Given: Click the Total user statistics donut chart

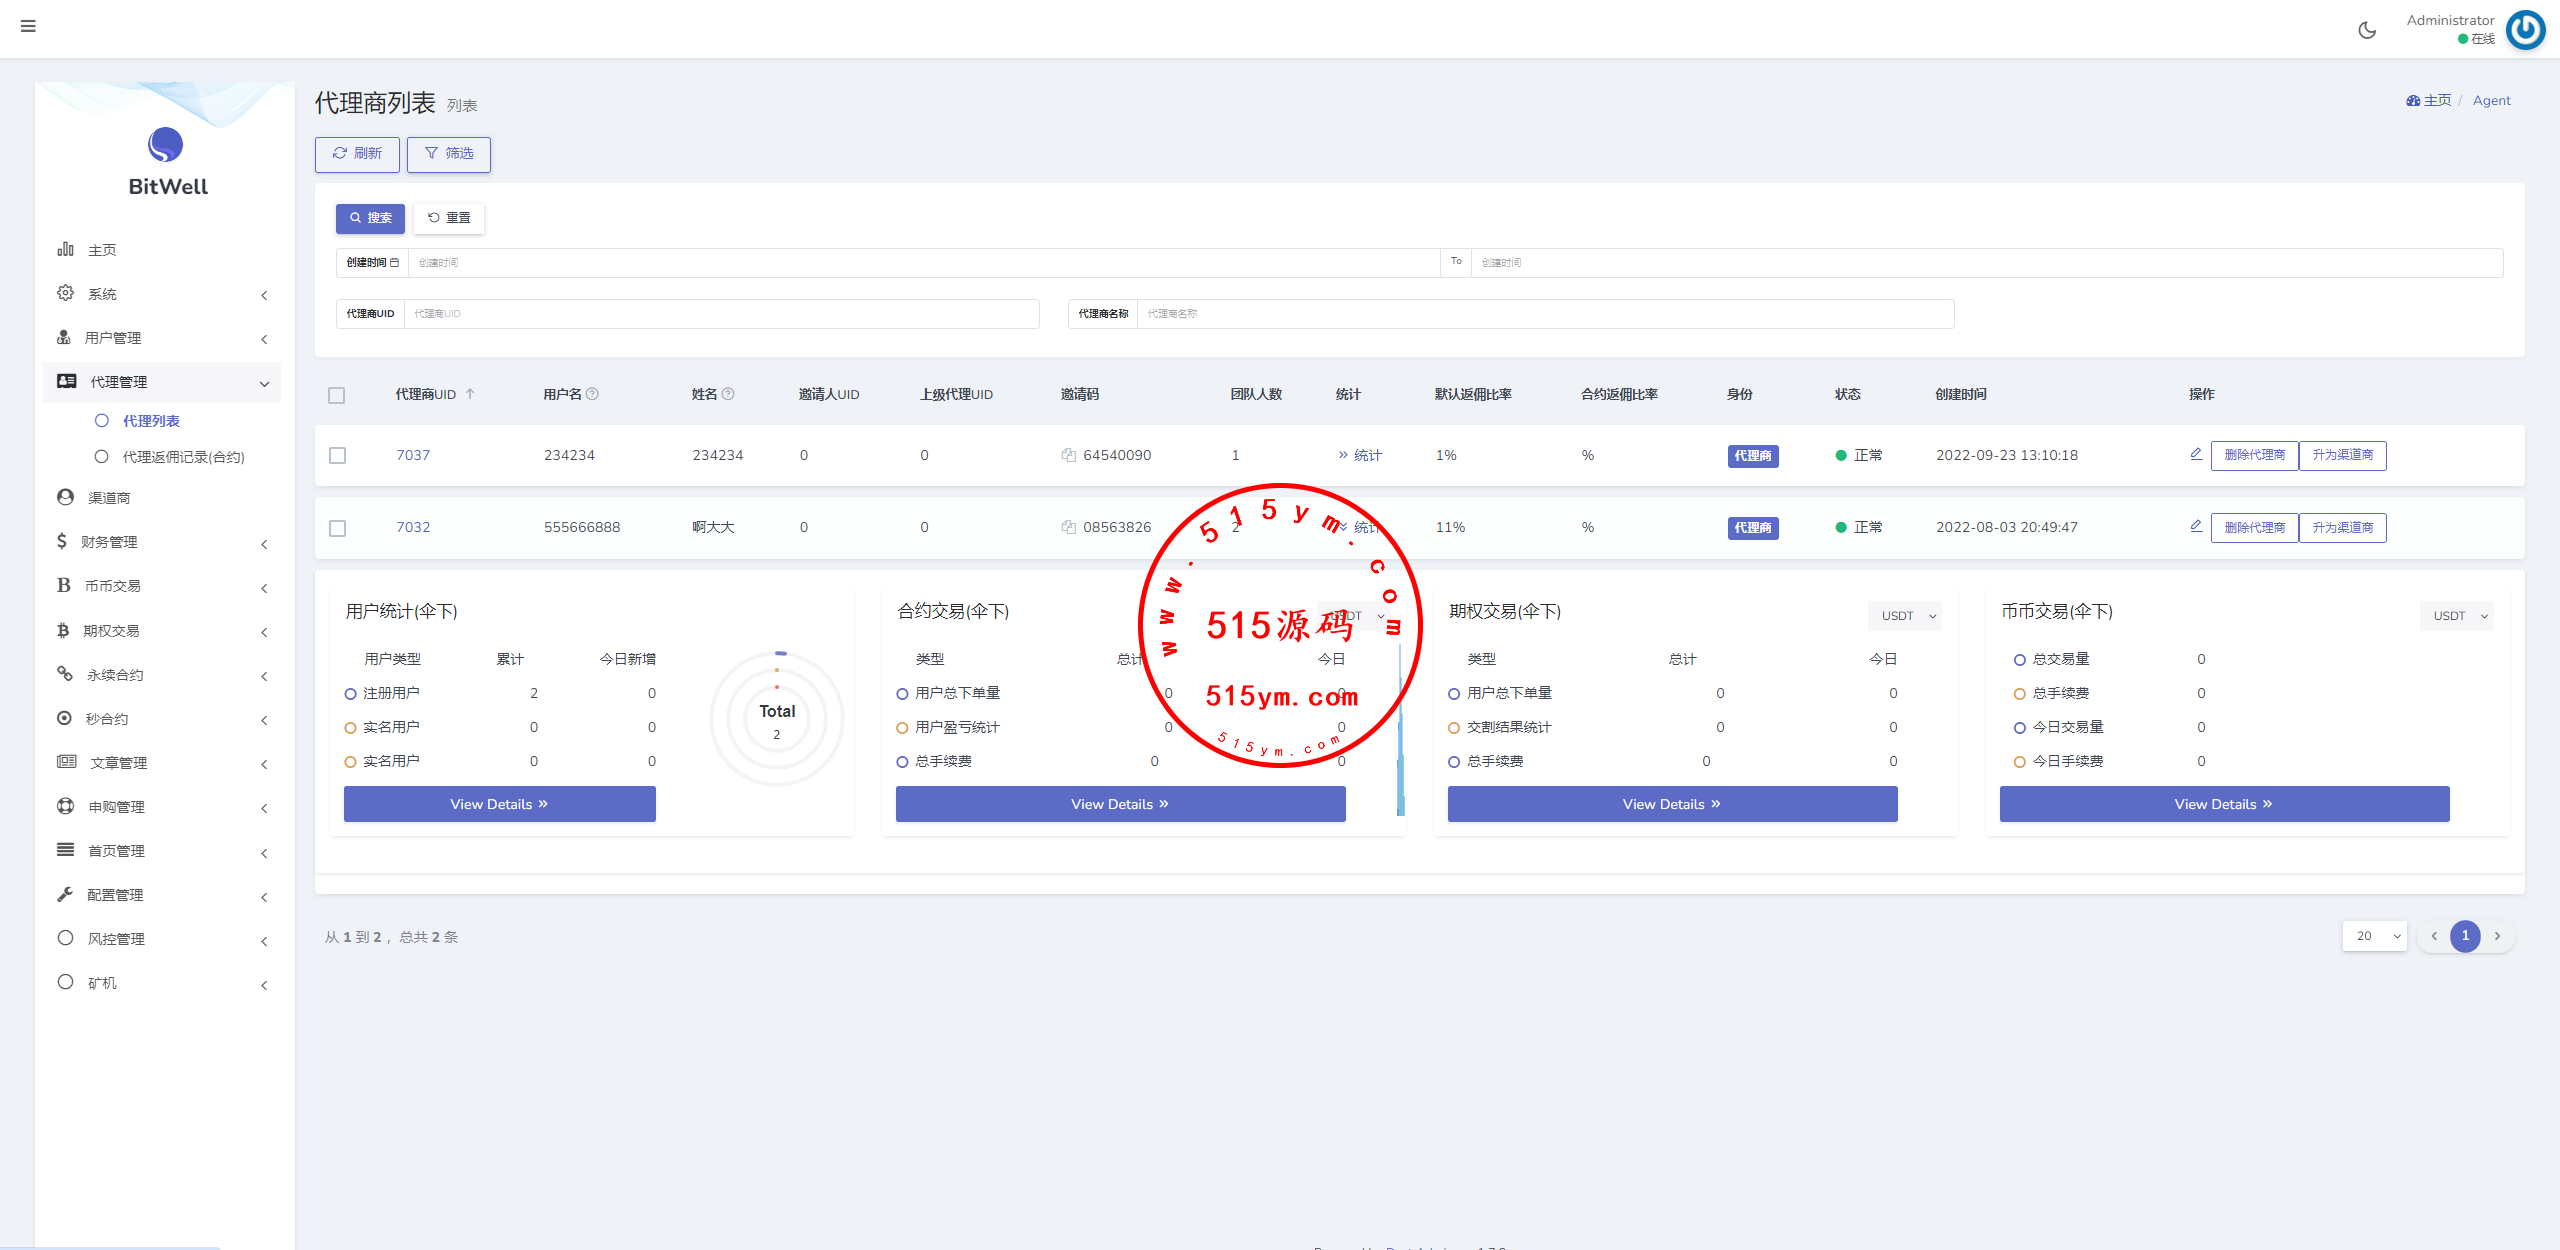Looking at the screenshot, I should coord(777,719).
